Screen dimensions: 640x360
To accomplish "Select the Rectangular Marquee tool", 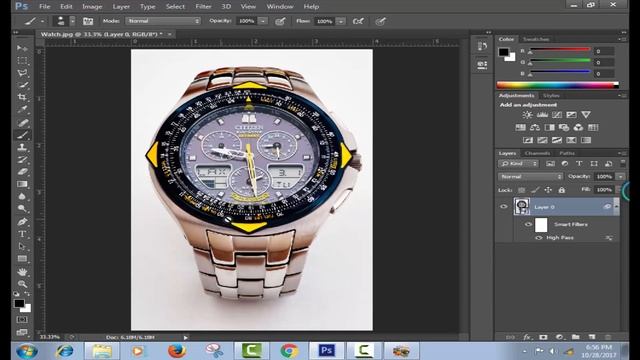I will [x=22, y=61].
